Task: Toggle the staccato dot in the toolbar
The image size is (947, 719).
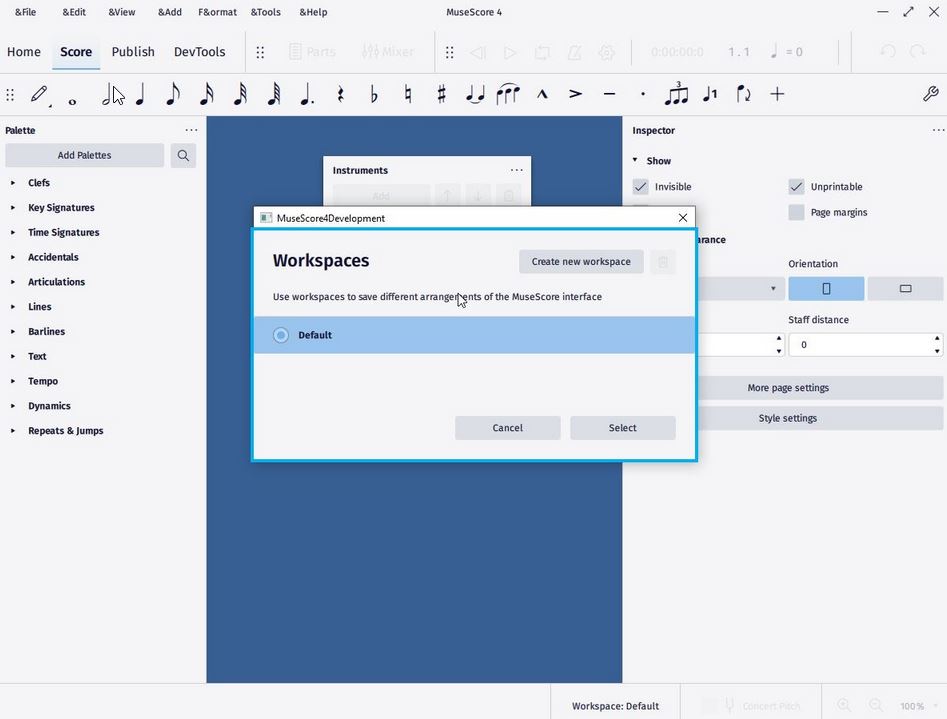Action: 643,94
